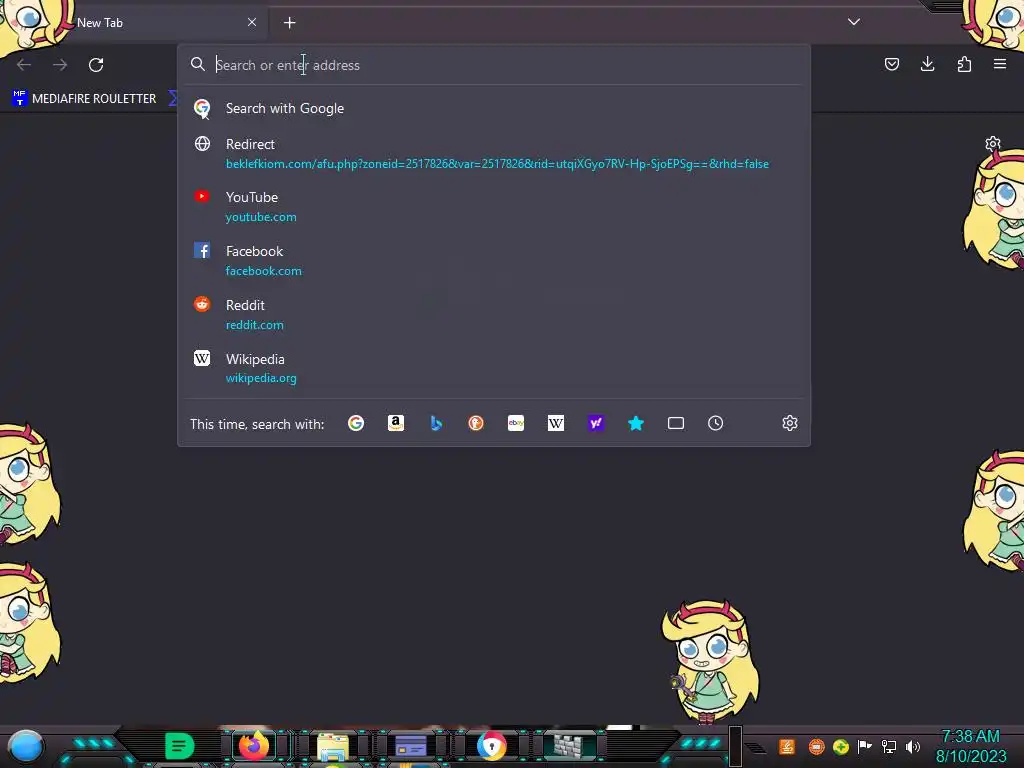Choose the Reddit suggestion

494,315
